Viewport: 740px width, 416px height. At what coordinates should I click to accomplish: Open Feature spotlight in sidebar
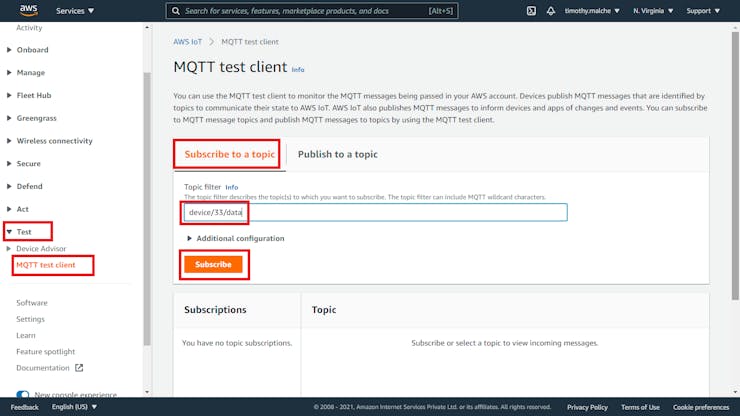click(x=45, y=352)
